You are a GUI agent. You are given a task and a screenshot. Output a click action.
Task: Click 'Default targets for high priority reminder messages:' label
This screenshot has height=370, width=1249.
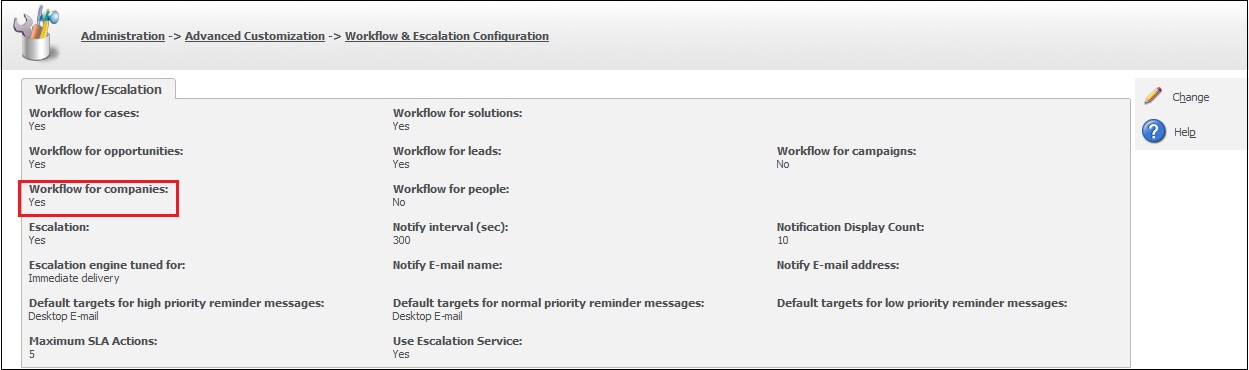click(x=176, y=303)
